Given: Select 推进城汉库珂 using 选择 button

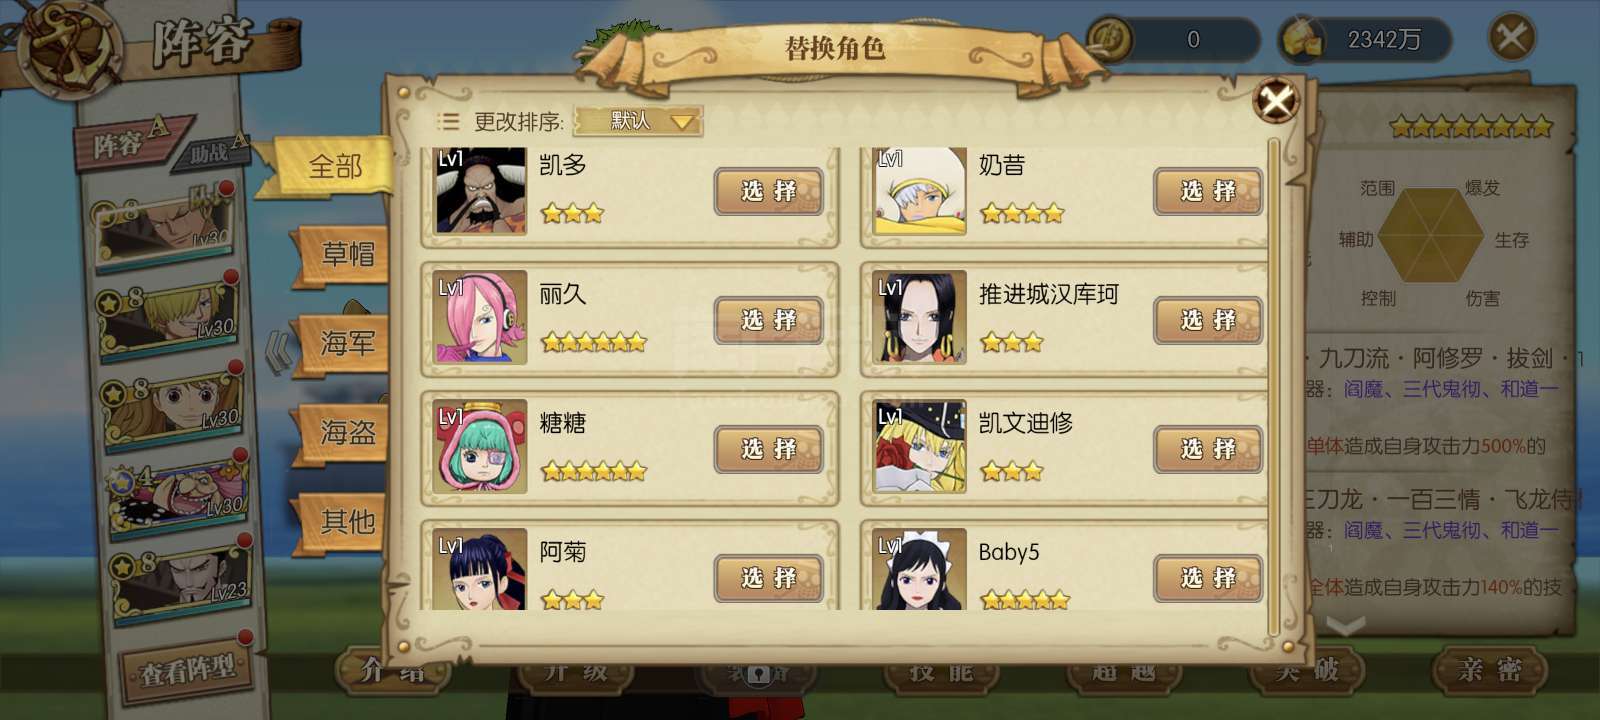Looking at the screenshot, I should coord(1208,320).
